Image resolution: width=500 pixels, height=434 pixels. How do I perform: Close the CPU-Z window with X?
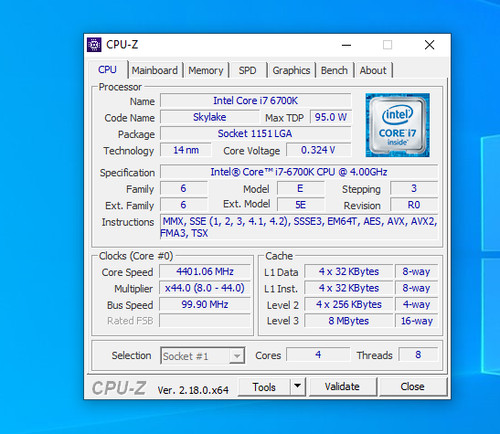point(429,45)
